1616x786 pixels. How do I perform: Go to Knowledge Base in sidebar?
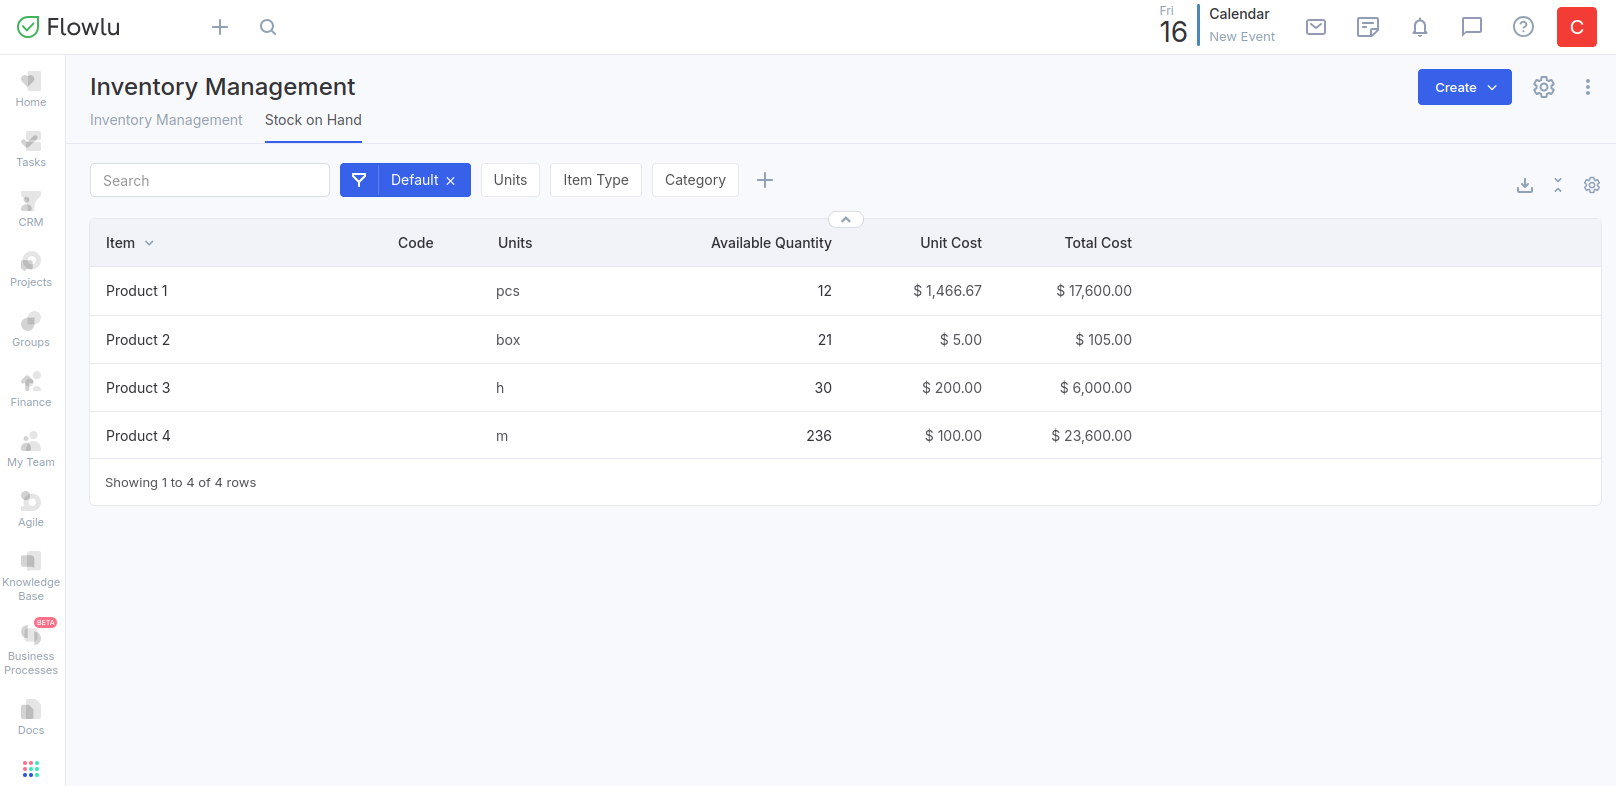(x=31, y=575)
